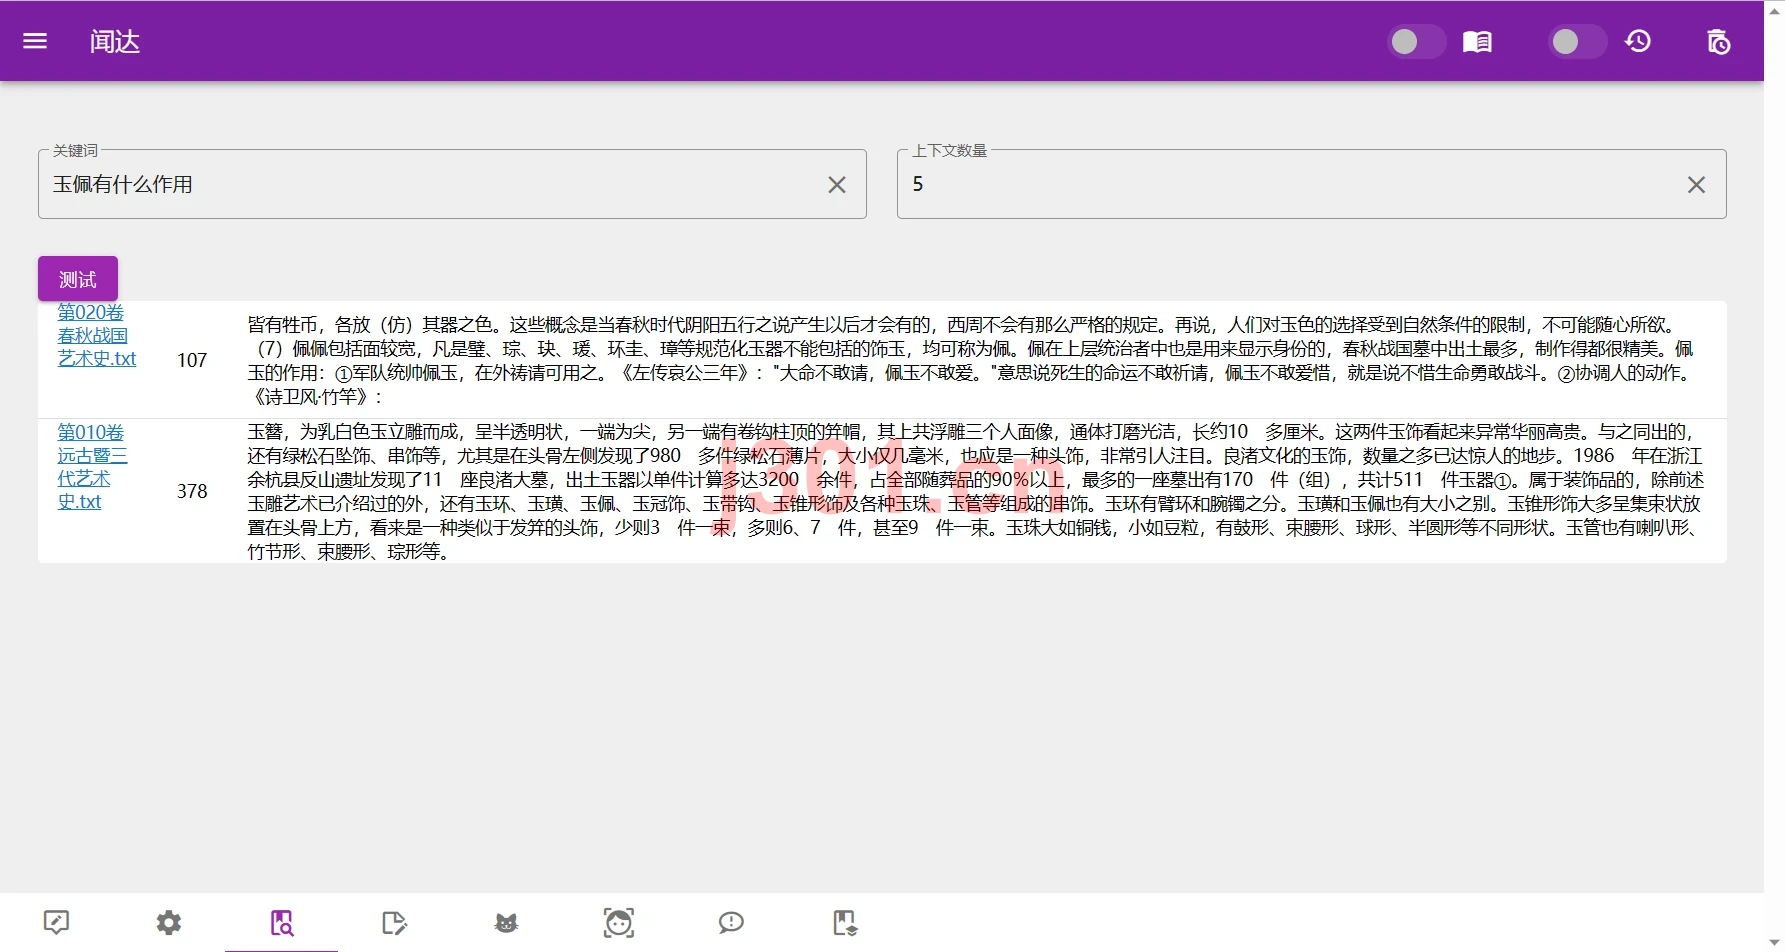The height and width of the screenshot is (952, 1785).
Task: Switch to the chat-edit tab in the bottom bar
Action: [56, 922]
